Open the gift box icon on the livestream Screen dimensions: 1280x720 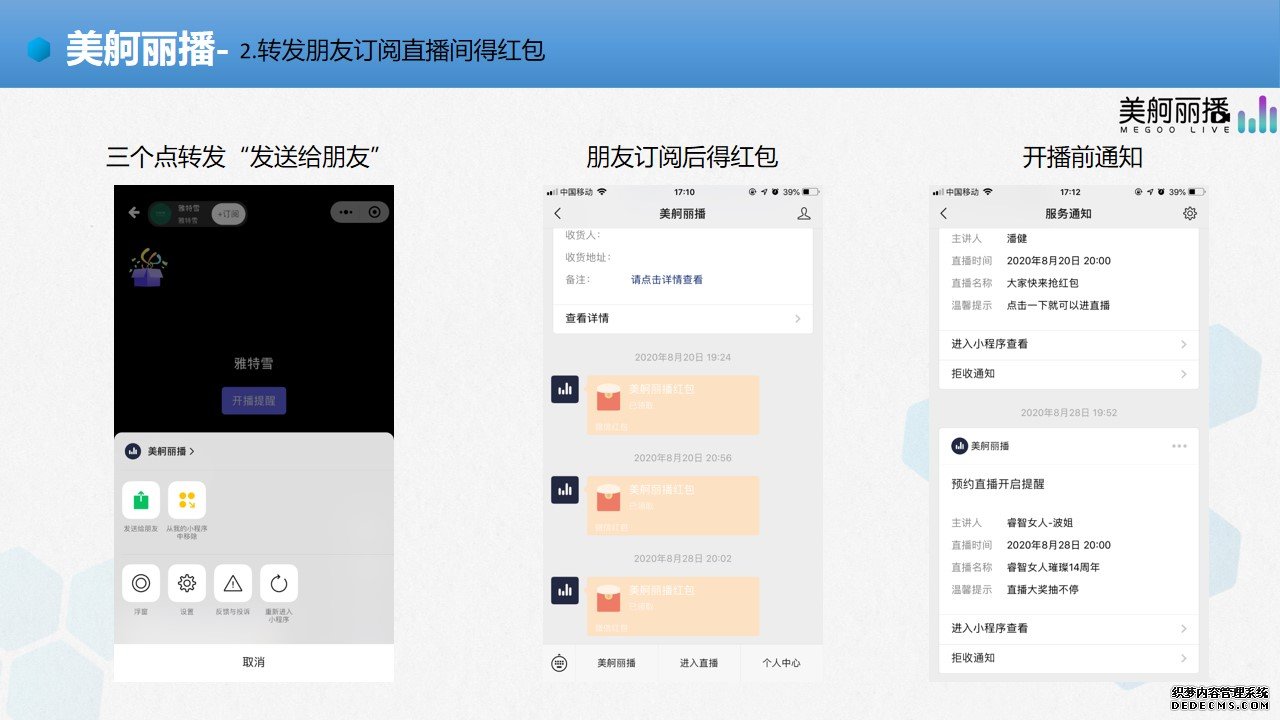[148, 267]
